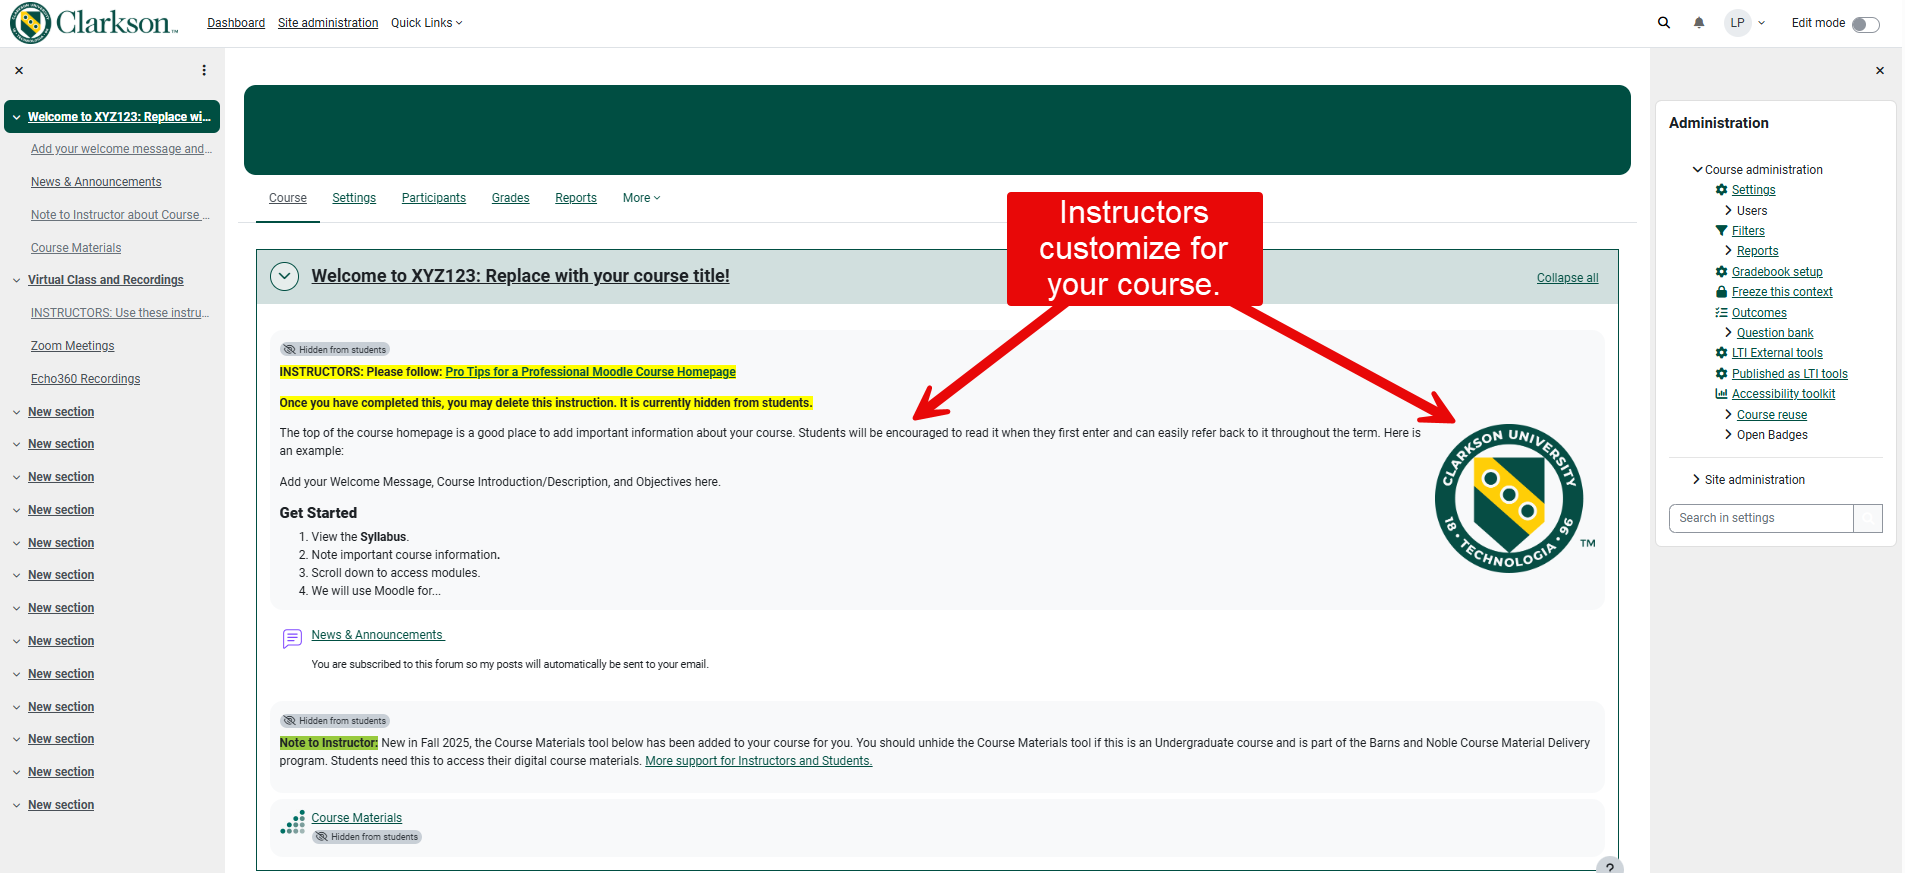This screenshot has width=1905, height=873.
Task: Click the chart icon beside Accessibility toolkit
Action: tap(1721, 394)
